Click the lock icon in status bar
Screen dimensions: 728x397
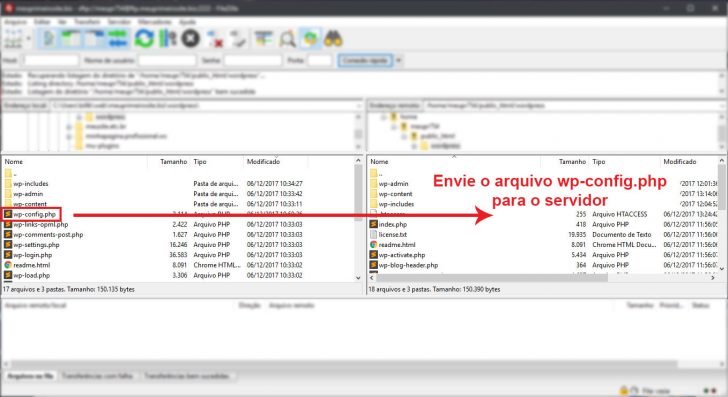[x=624, y=391]
